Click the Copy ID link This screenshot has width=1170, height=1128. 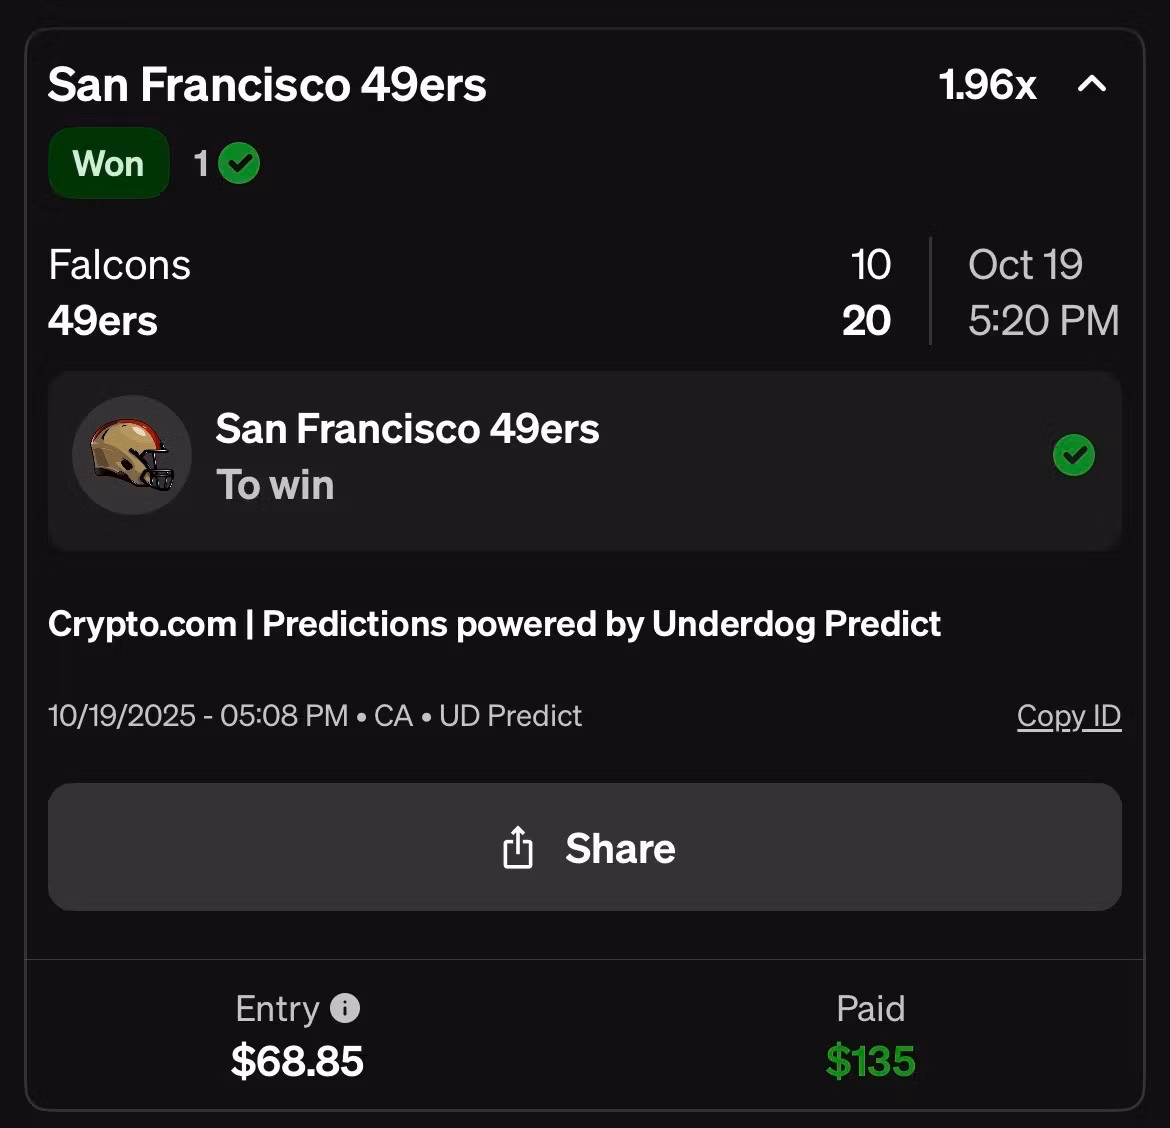click(1068, 716)
